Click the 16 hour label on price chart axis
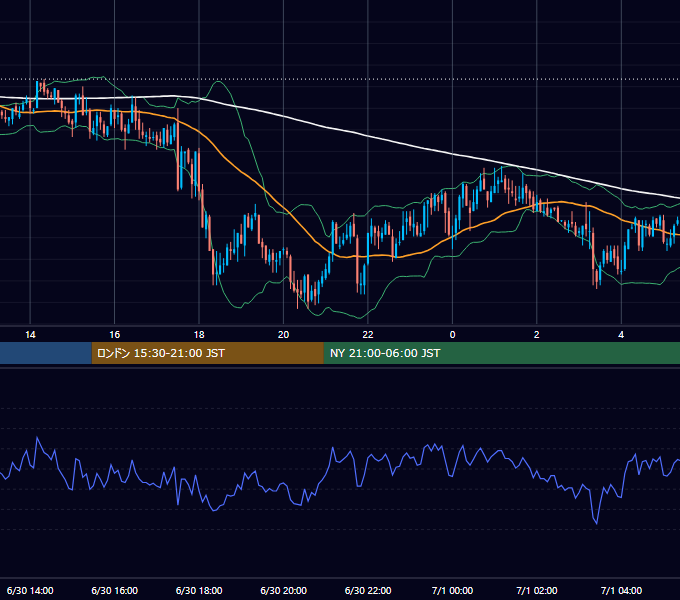The image size is (680, 600). click(114, 335)
